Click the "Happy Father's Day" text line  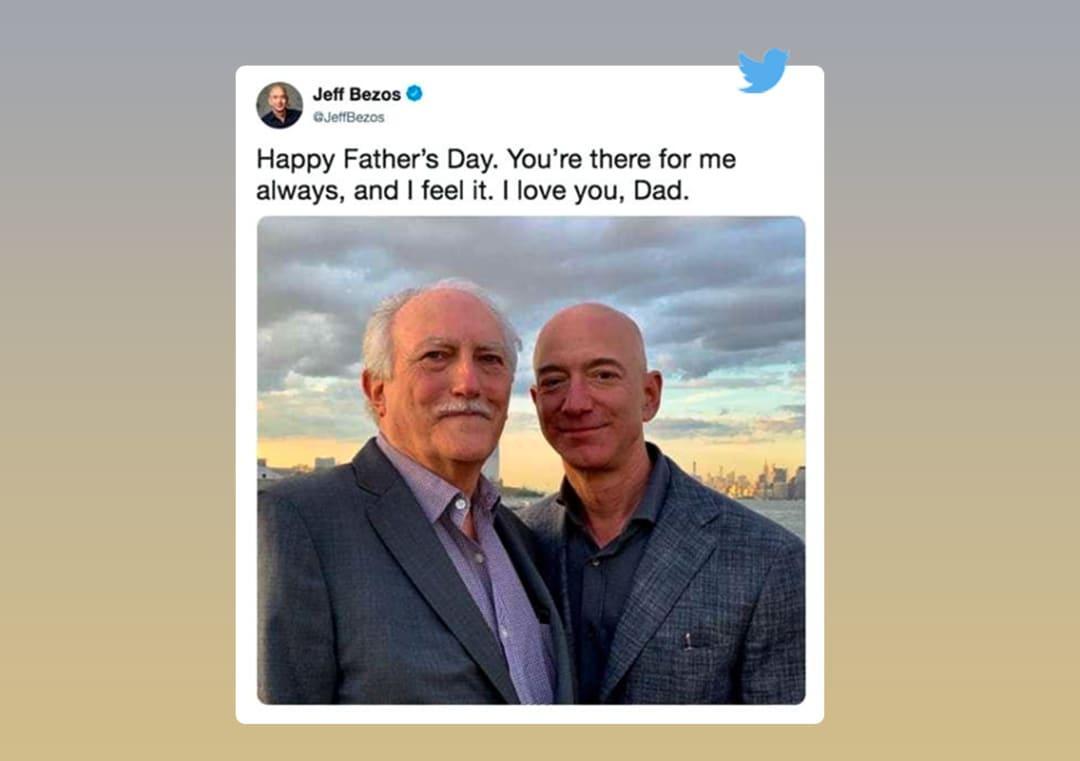coord(380,159)
